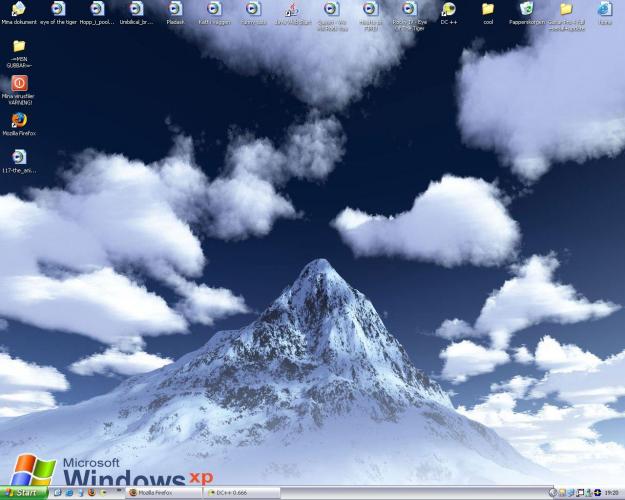Expand hidden tray icons with the arrow

tap(552, 493)
